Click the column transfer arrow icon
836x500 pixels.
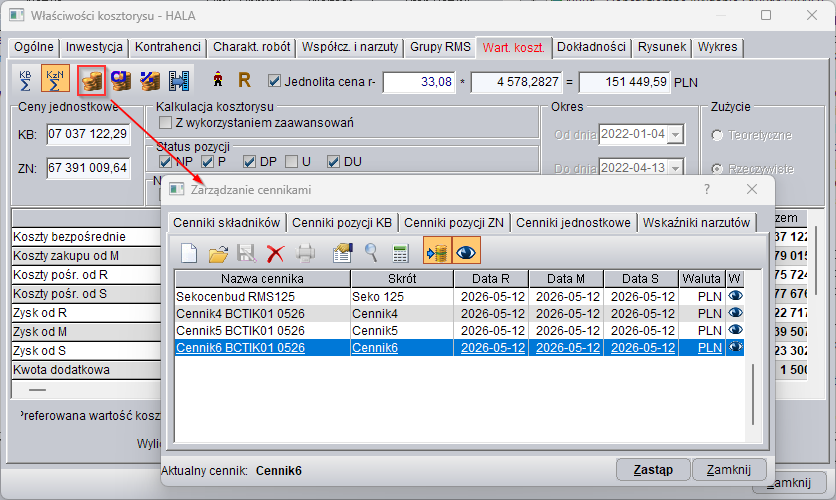click(x=179, y=80)
